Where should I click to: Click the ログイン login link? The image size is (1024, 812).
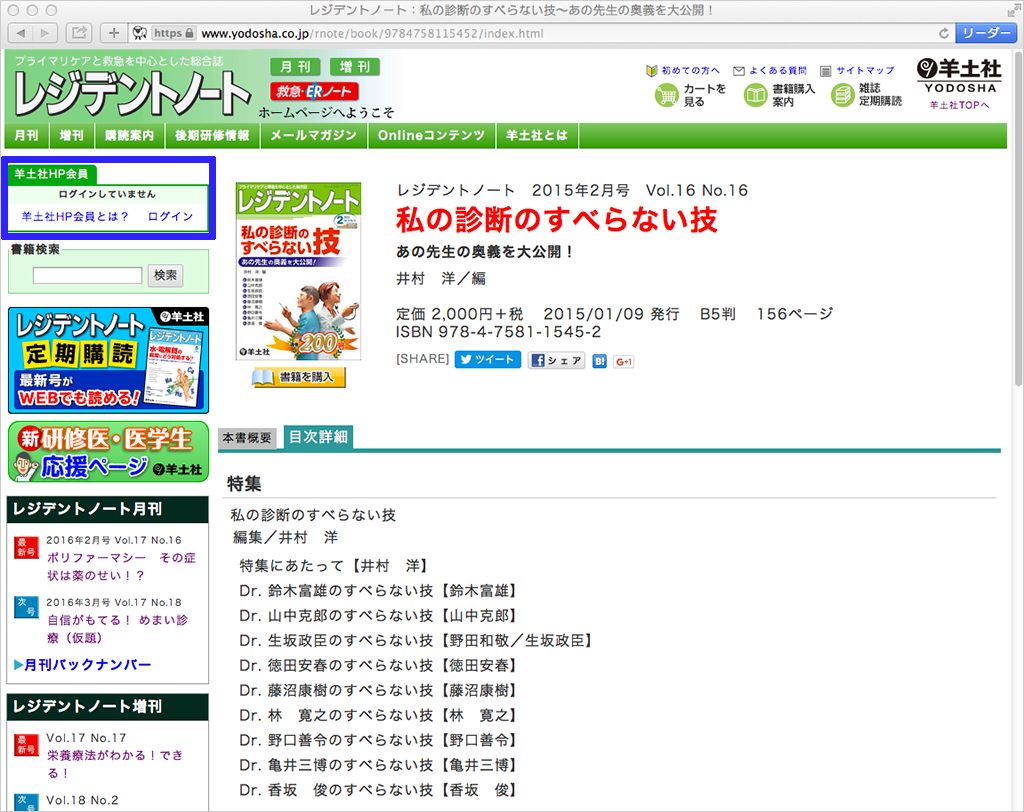tap(170, 216)
